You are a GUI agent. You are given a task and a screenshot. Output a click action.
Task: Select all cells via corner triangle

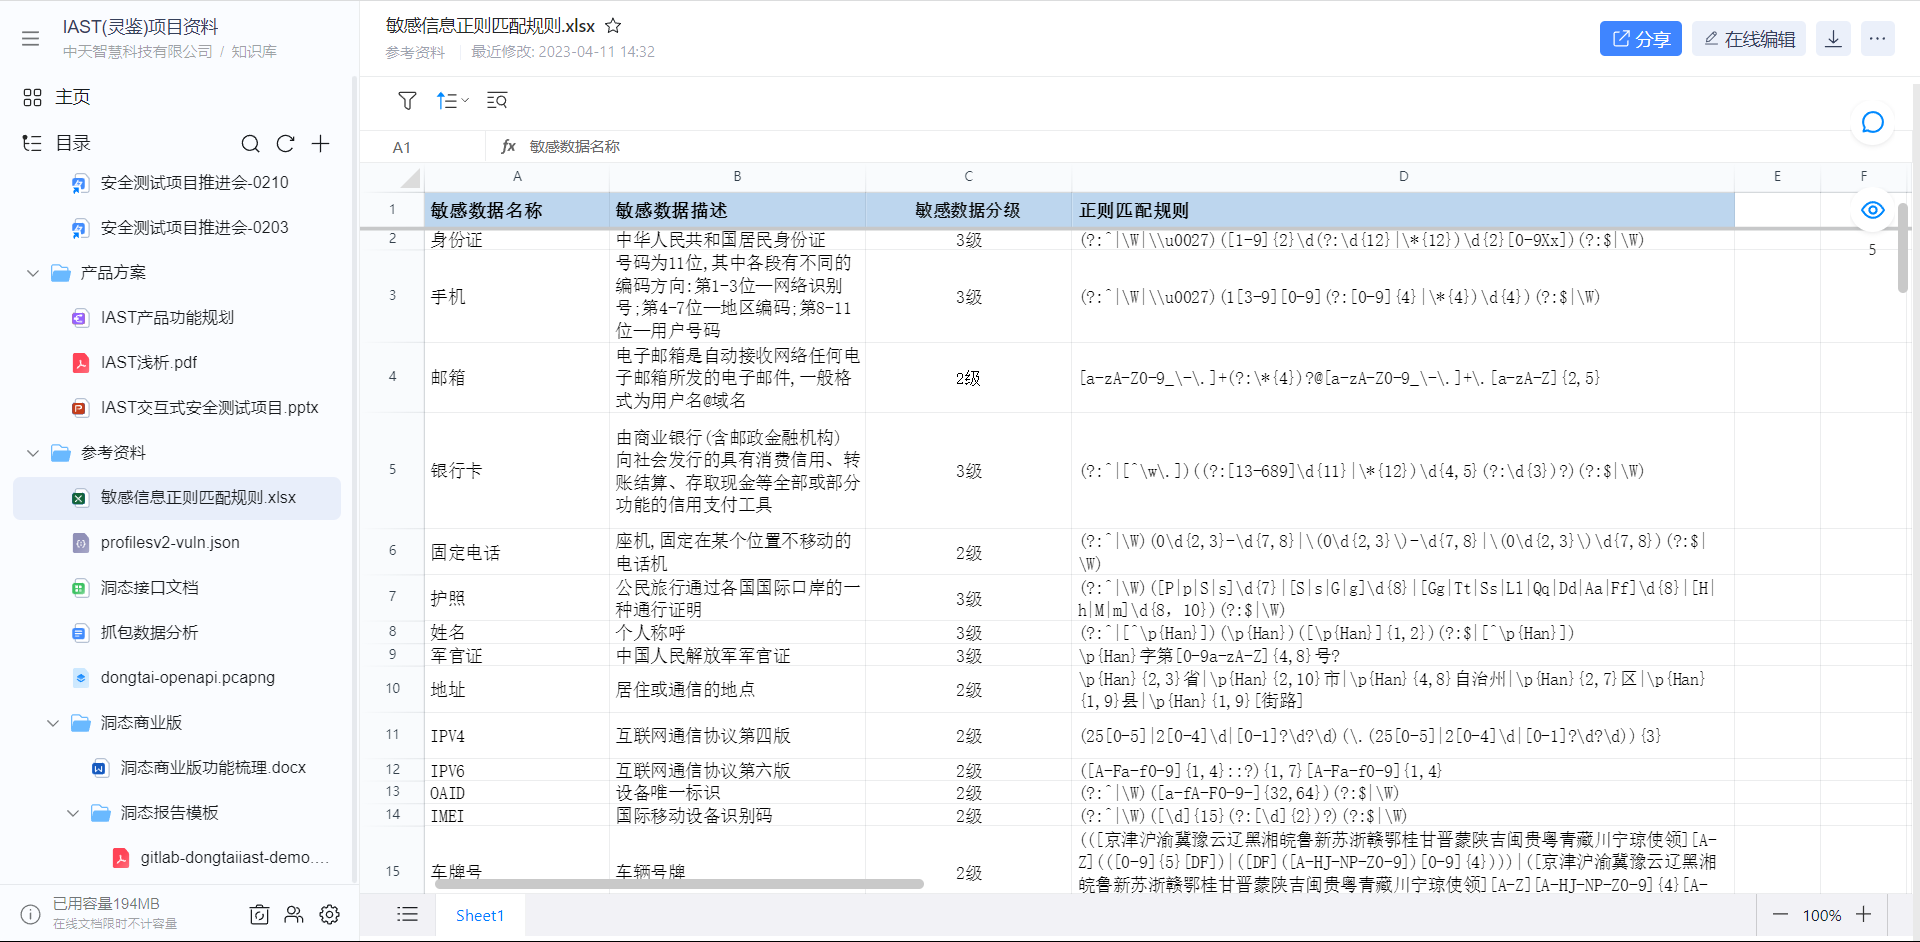pyautogui.click(x=409, y=178)
